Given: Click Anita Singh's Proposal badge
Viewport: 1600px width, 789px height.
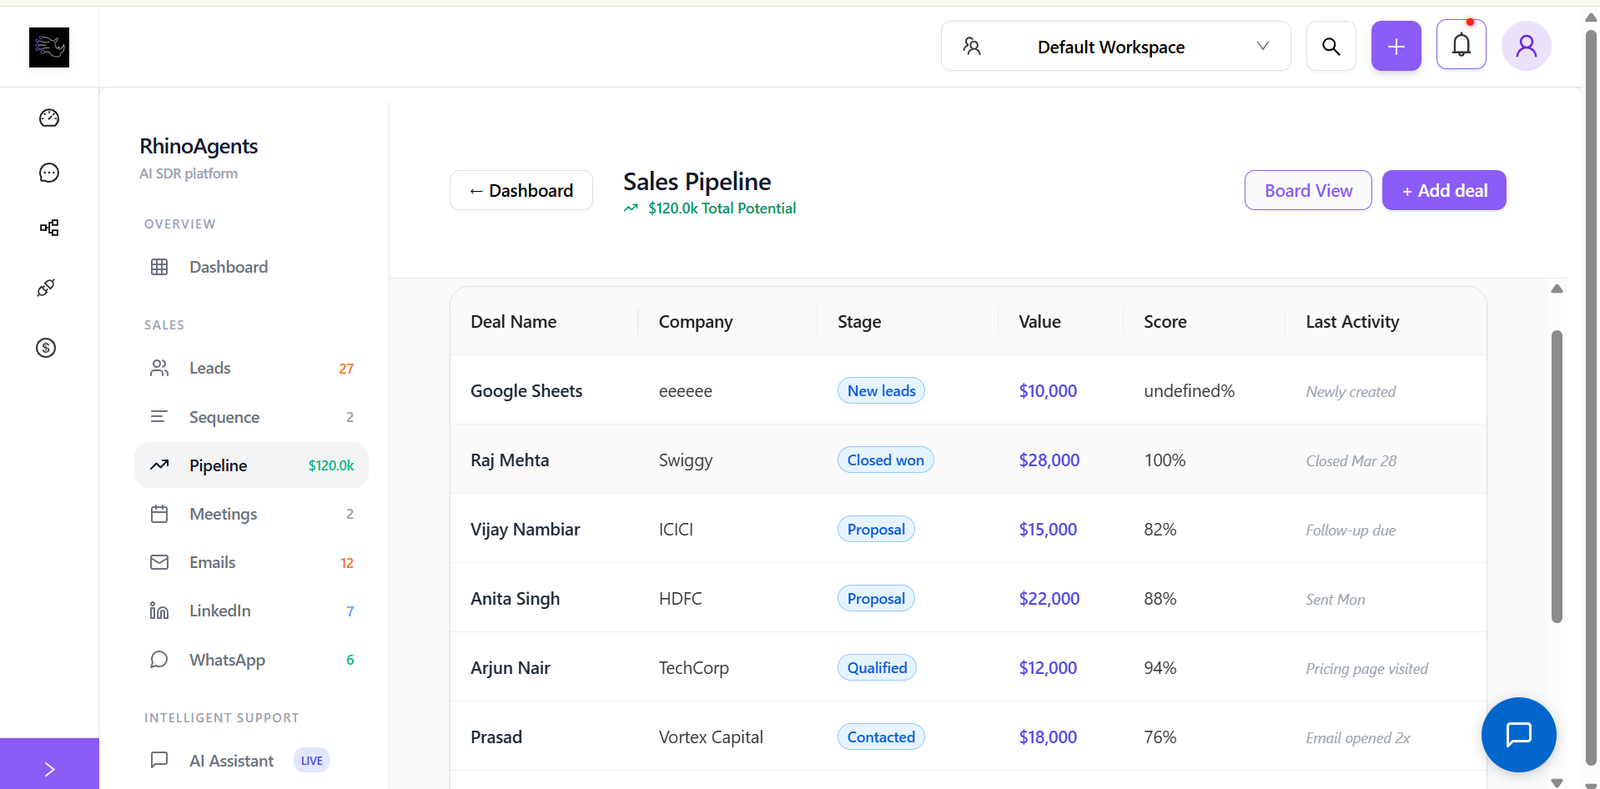Looking at the screenshot, I should pyautogui.click(x=876, y=598).
